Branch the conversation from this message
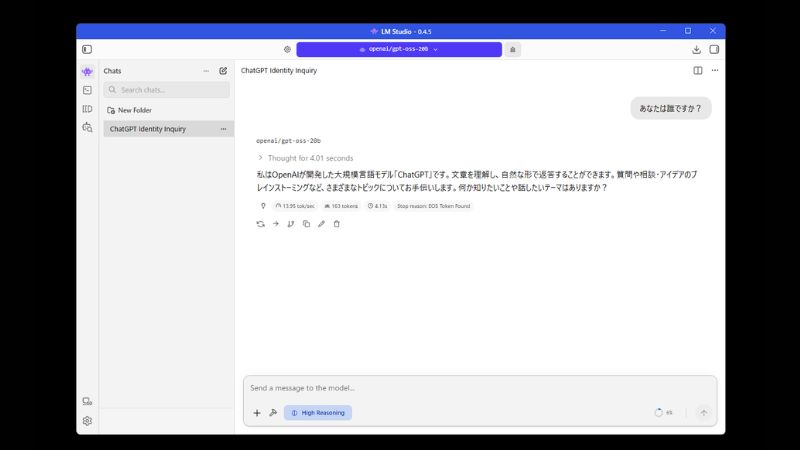Screen dimensions: 800x450 (x=291, y=224)
